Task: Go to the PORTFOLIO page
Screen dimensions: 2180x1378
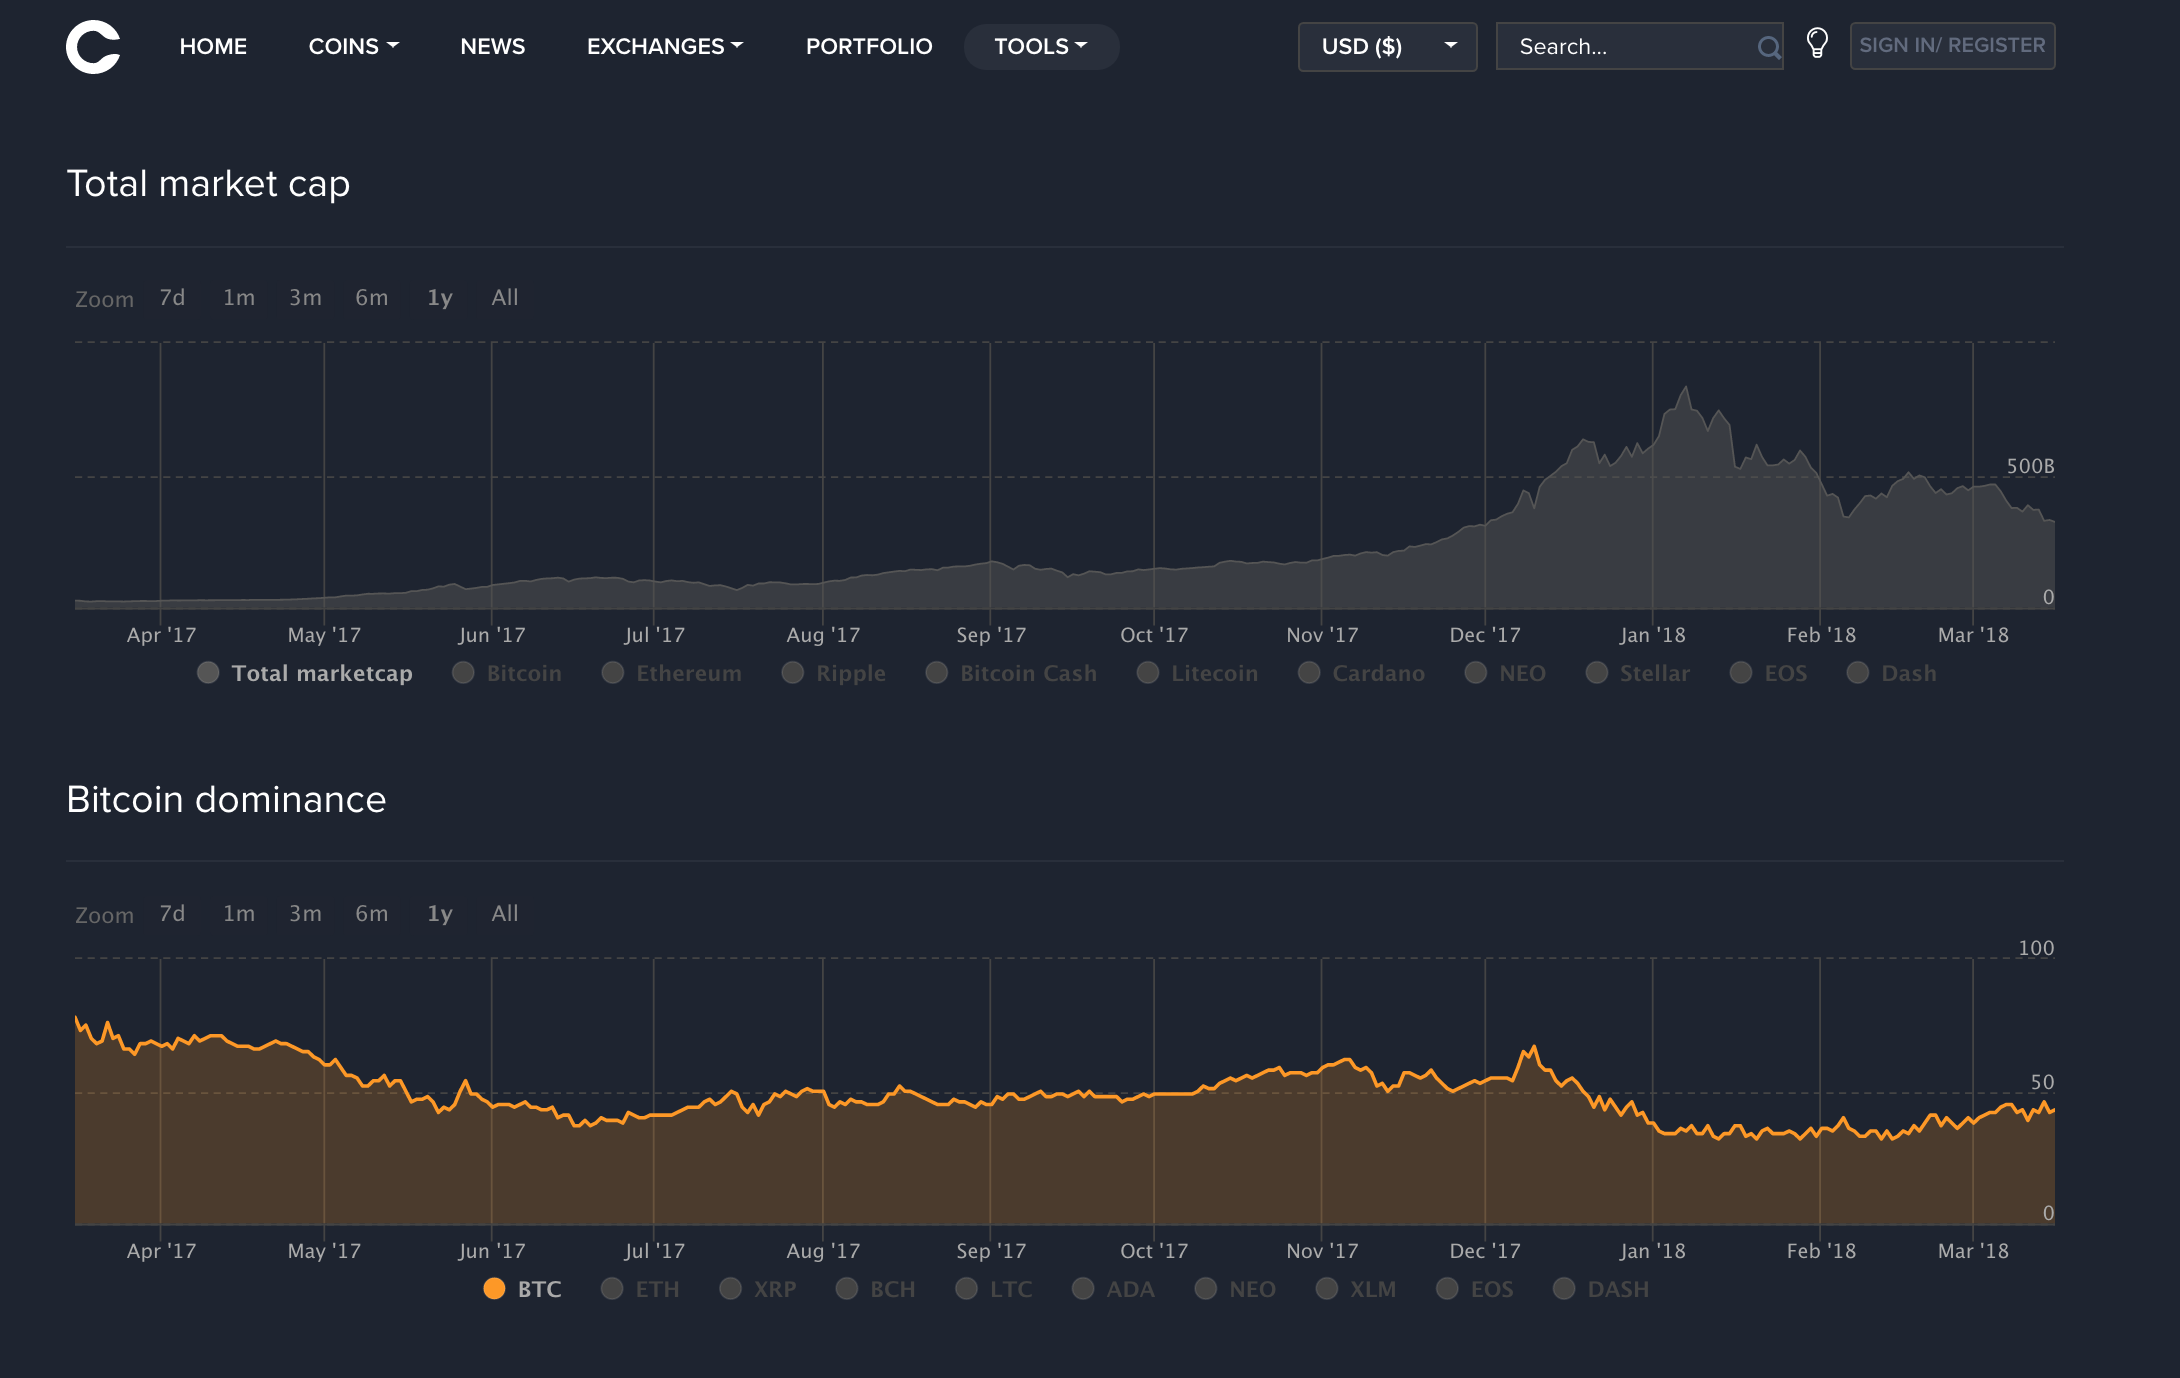Action: [869, 46]
